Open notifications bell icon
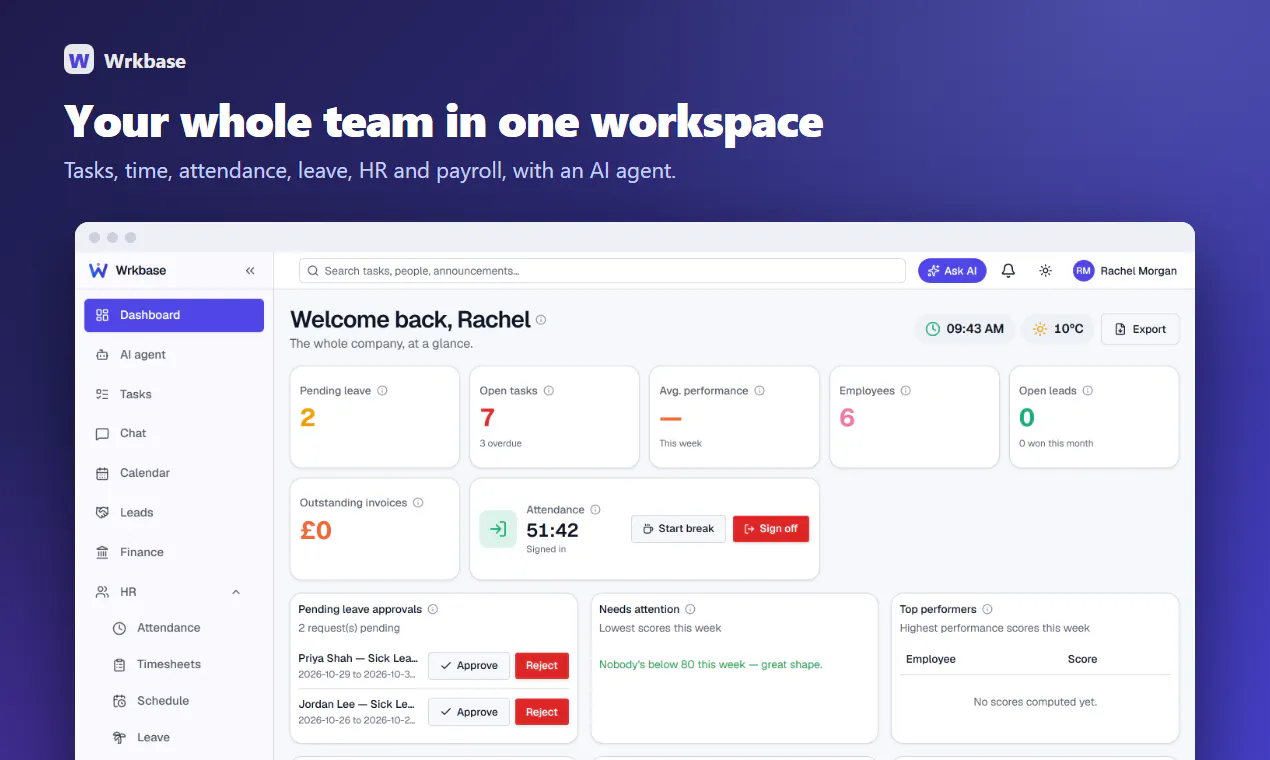Viewport: 1270px width, 760px height. pos(1008,271)
